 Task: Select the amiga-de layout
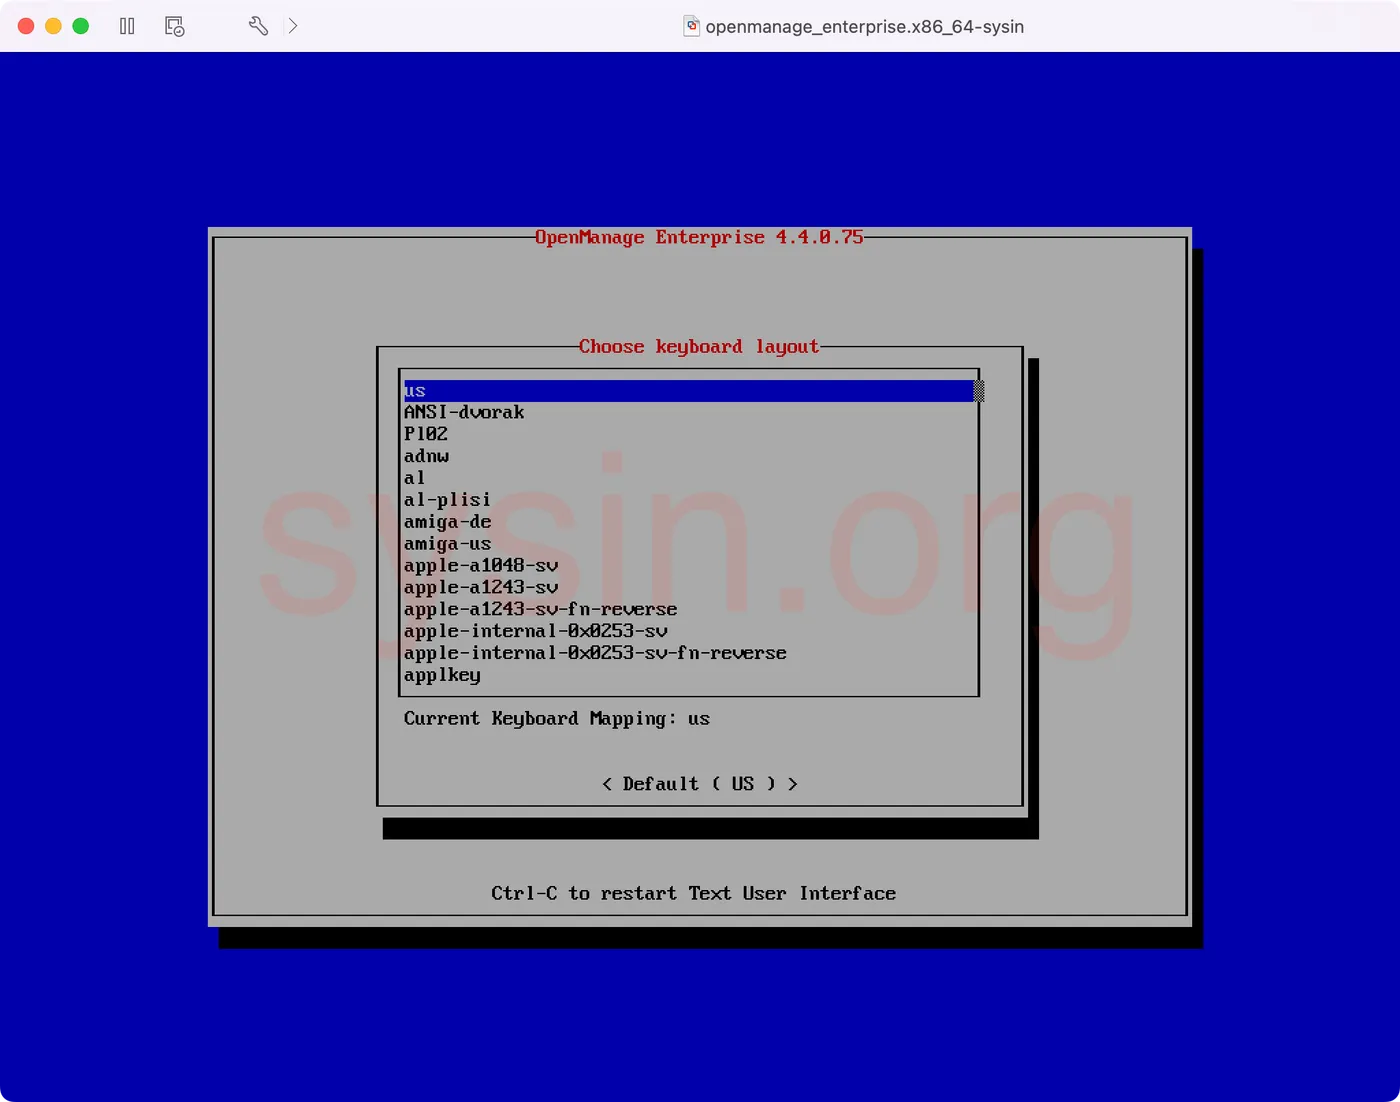click(x=688, y=522)
